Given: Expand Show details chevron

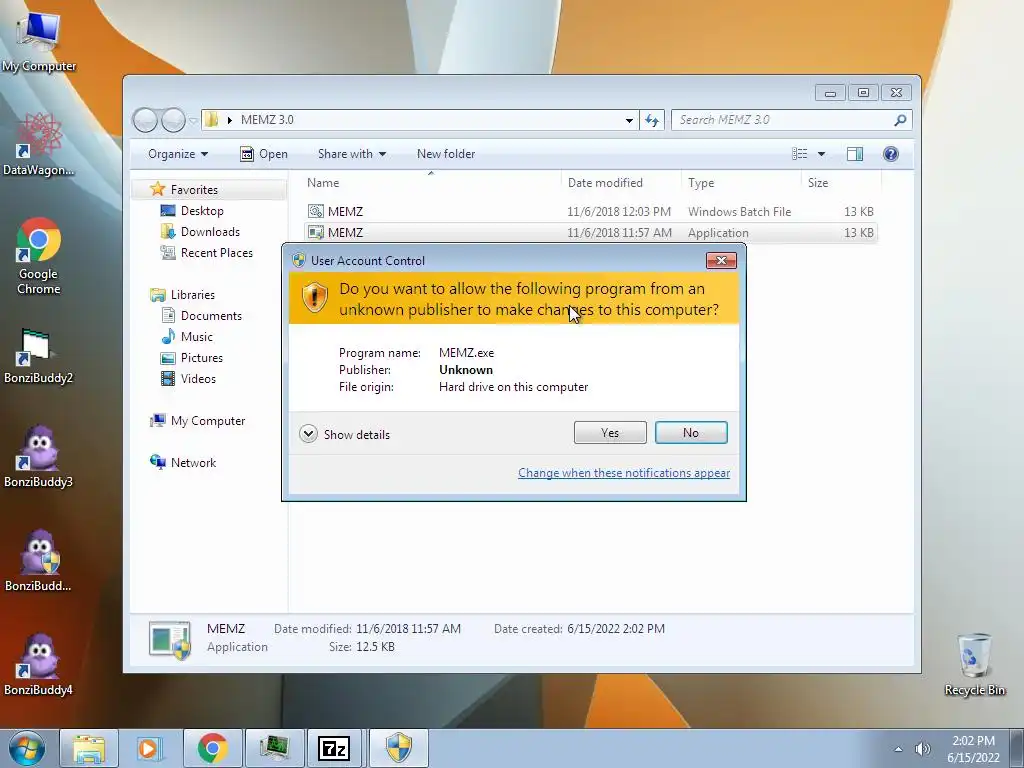Looking at the screenshot, I should (x=308, y=434).
